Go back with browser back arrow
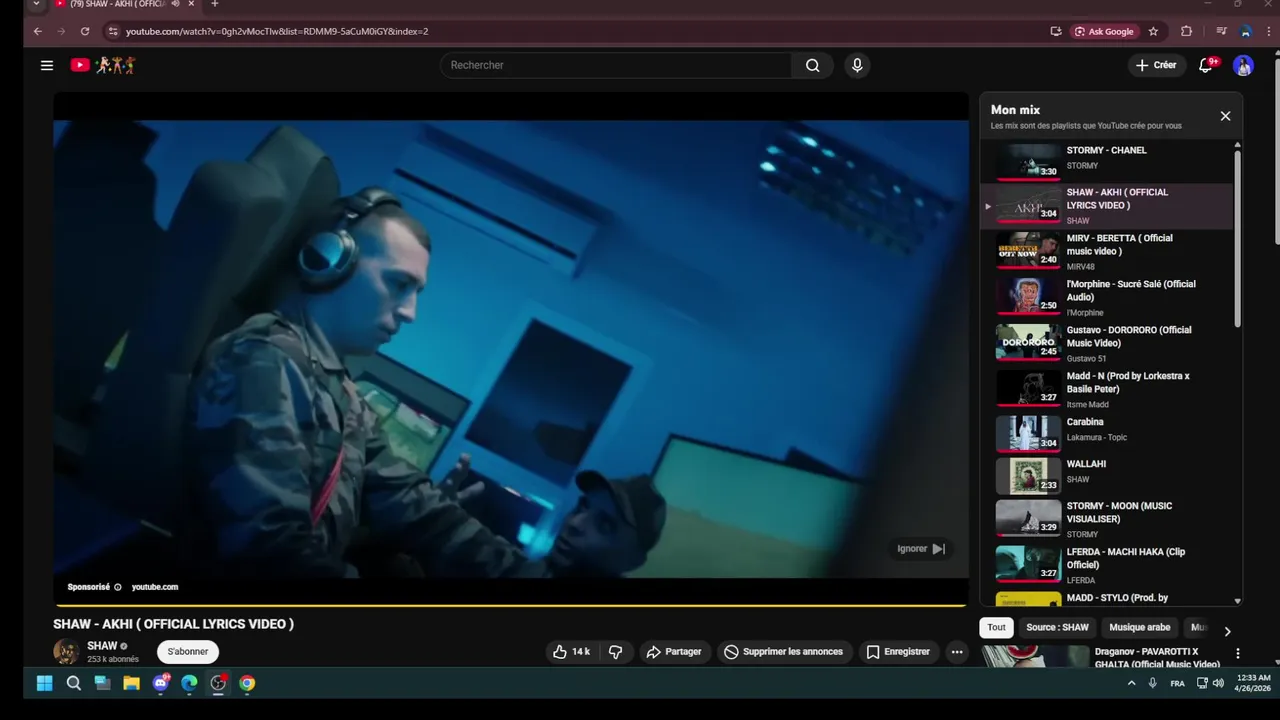 [38, 31]
